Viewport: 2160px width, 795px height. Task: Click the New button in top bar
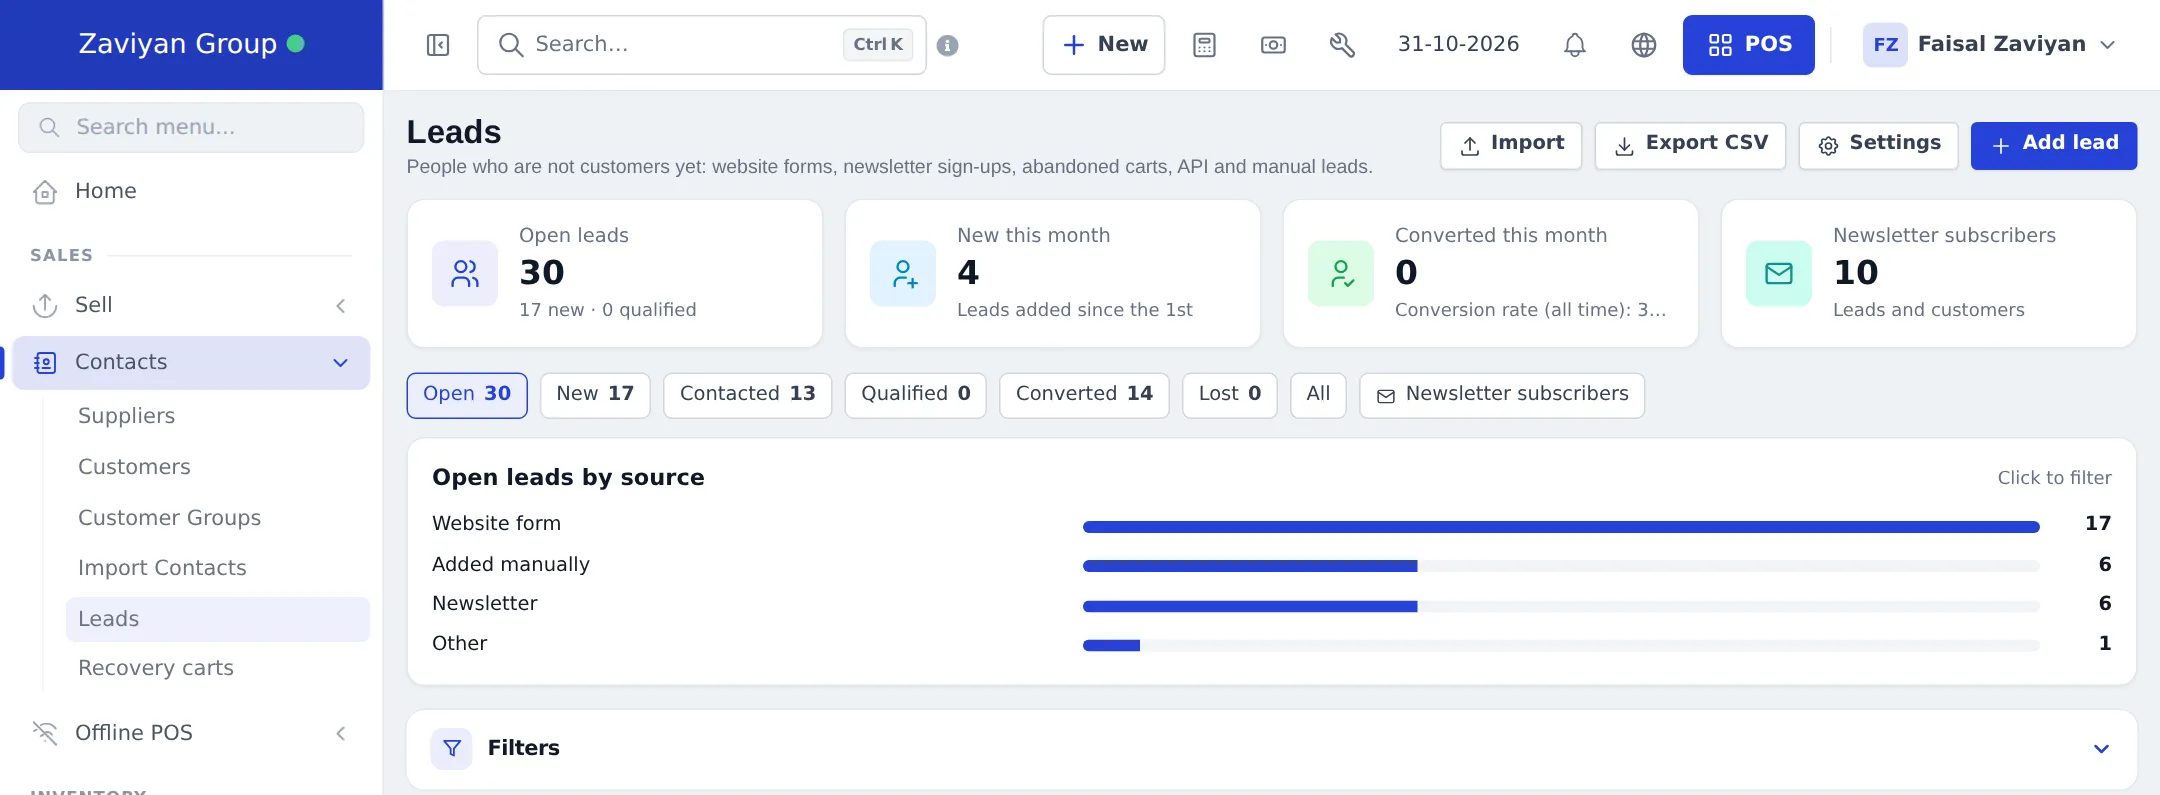click(x=1104, y=45)
